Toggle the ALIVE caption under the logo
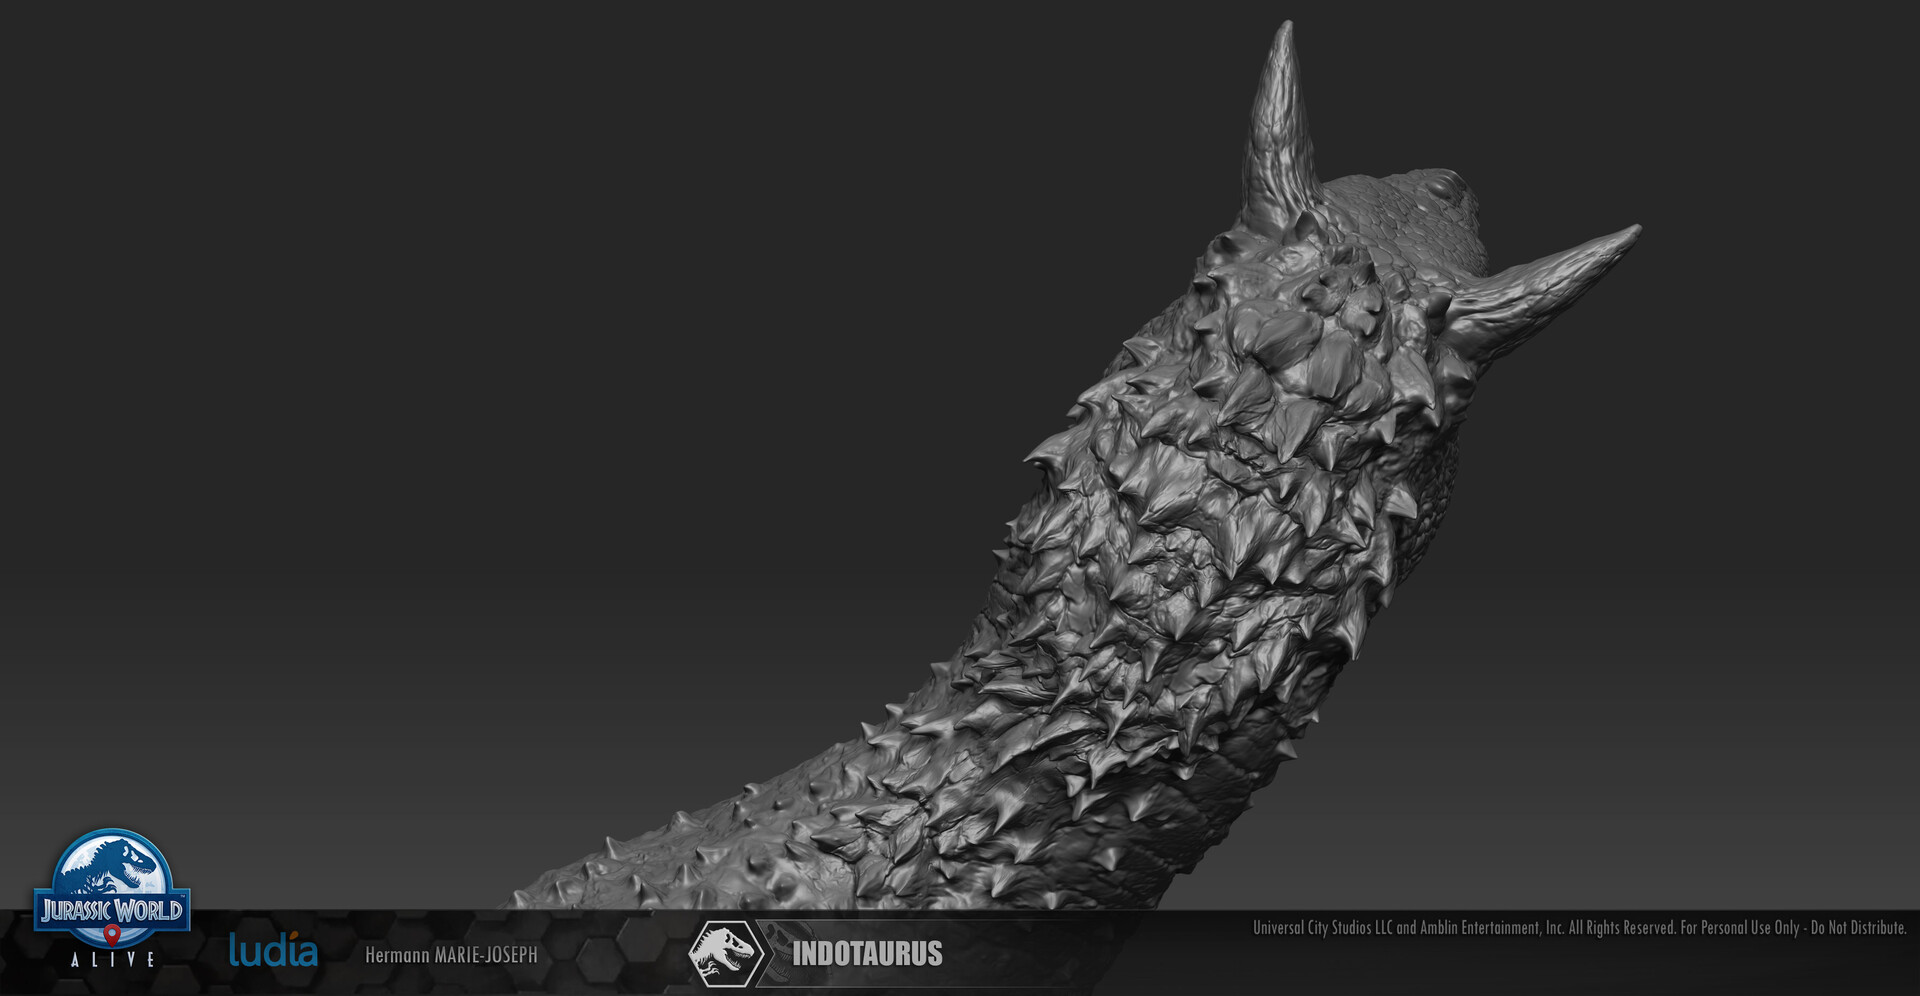 [x=113, y=960]
